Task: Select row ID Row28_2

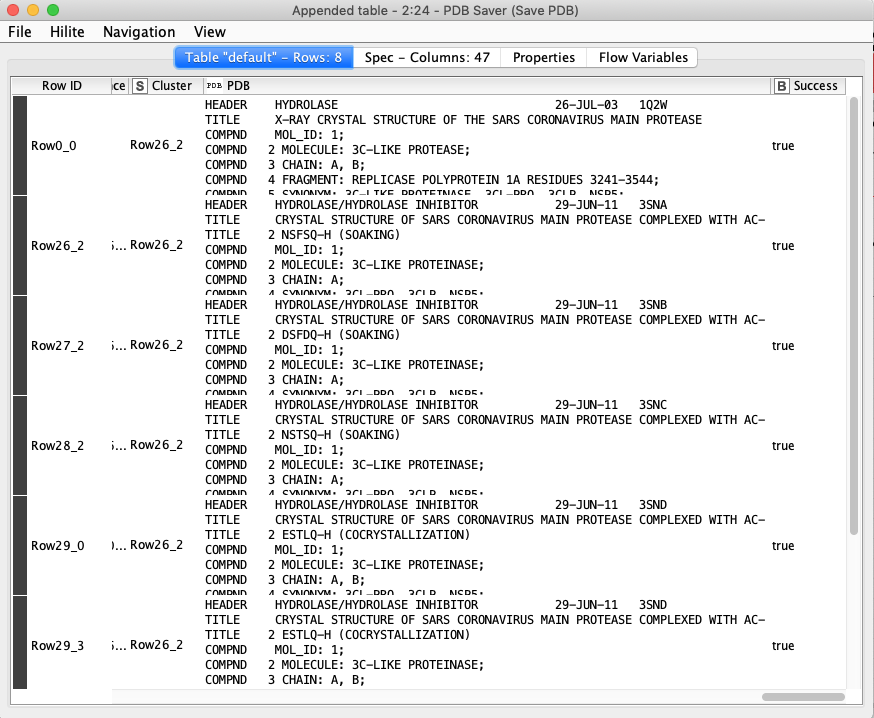Action: [x=57, y=445]
